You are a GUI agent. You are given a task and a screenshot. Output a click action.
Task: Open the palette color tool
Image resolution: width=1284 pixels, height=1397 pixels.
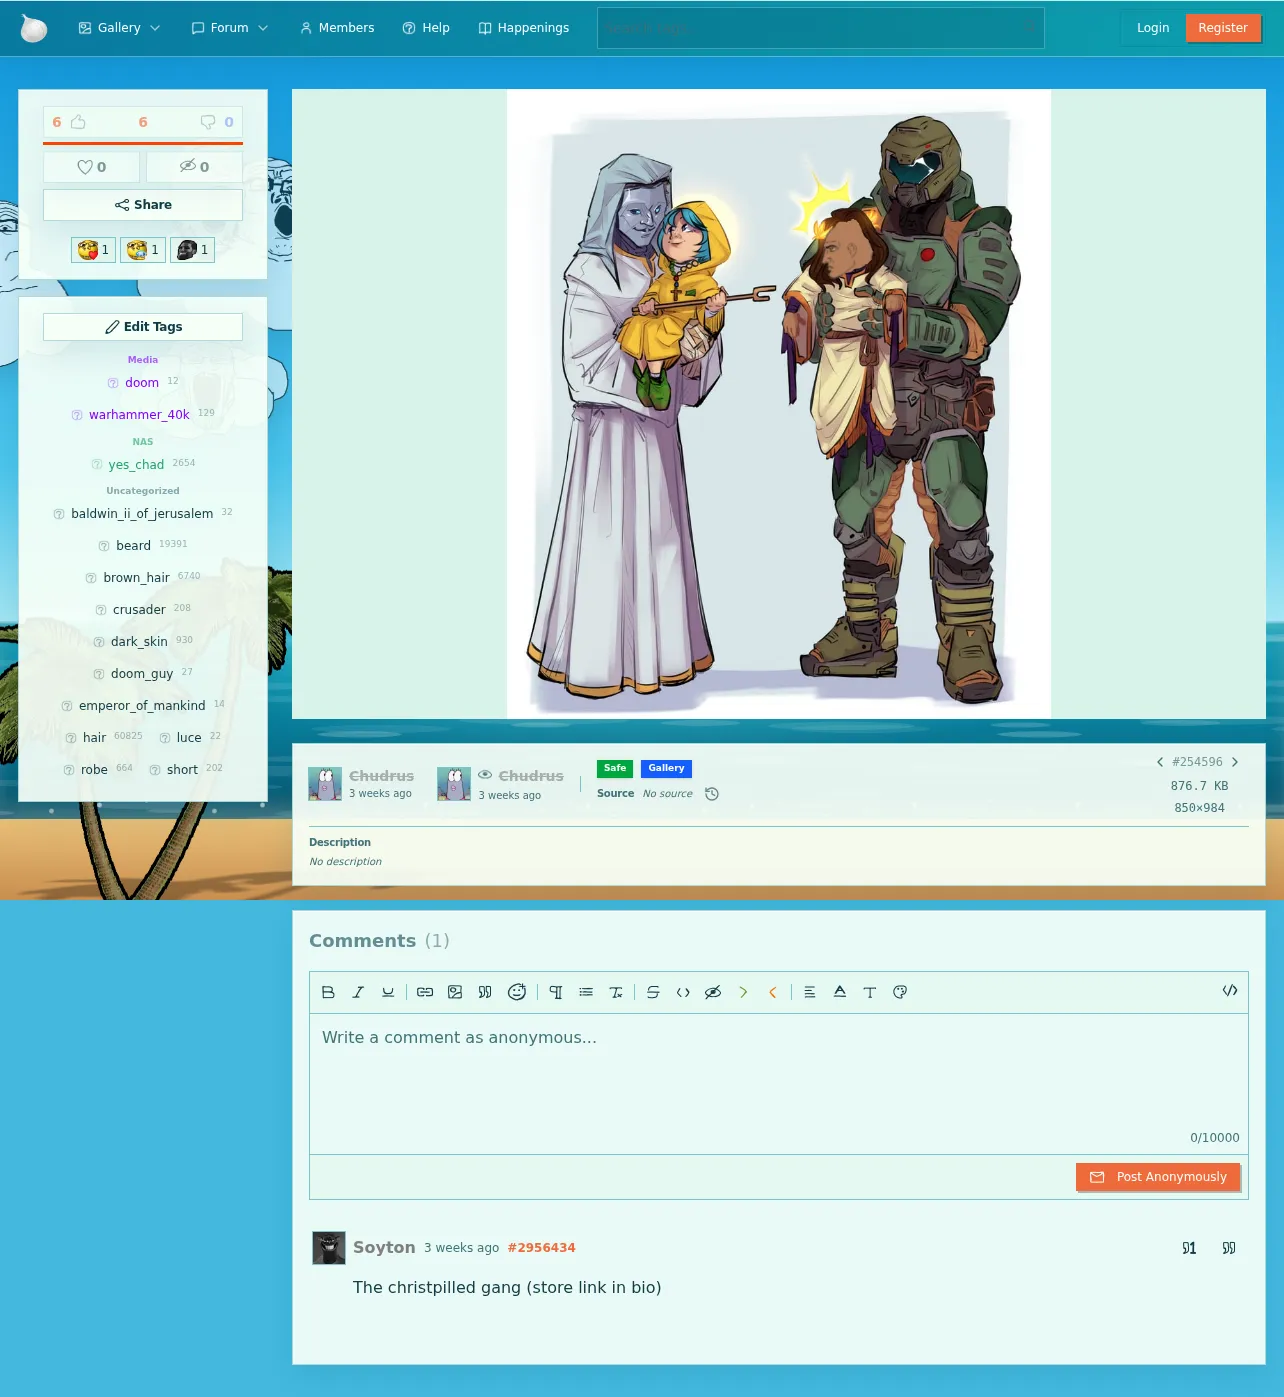(x=900, y=992)
